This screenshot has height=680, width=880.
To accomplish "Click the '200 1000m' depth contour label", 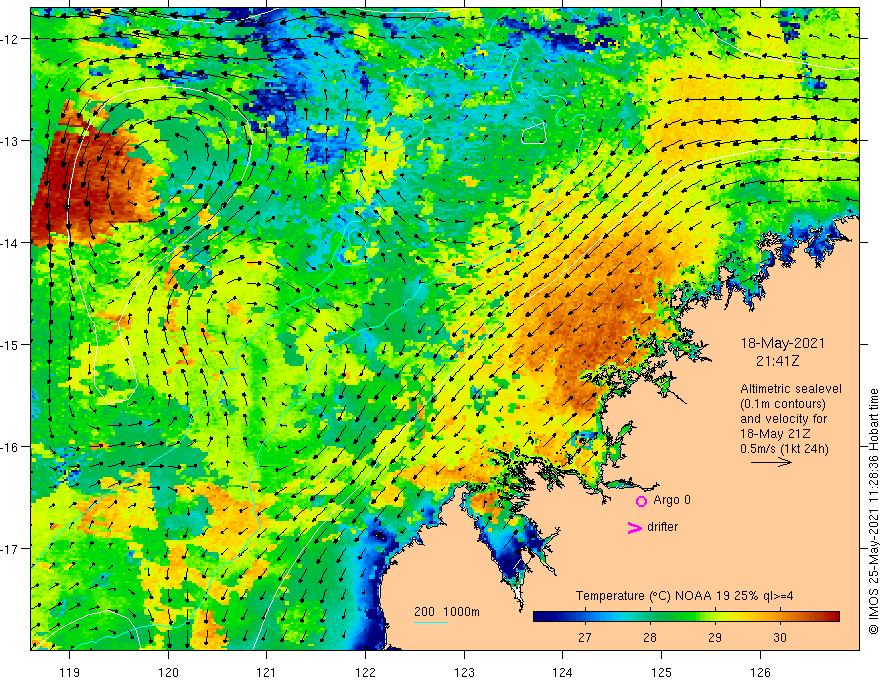I will point(447,612).
